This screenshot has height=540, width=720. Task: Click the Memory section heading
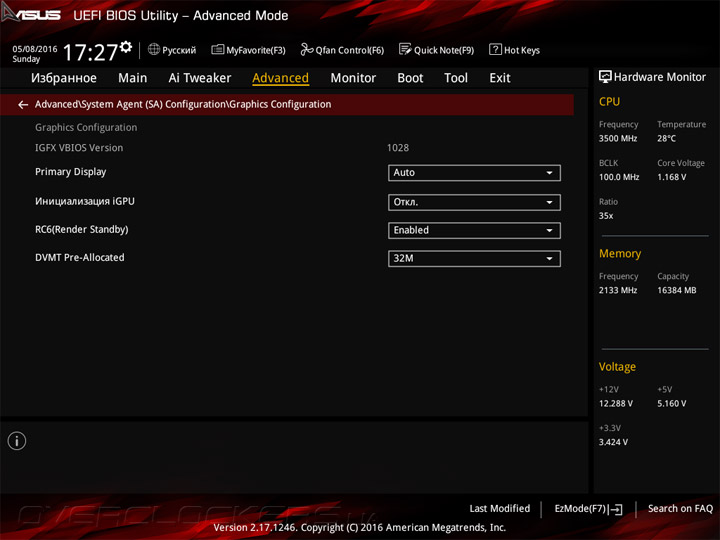pyautogui.click(x=620, y=253)
